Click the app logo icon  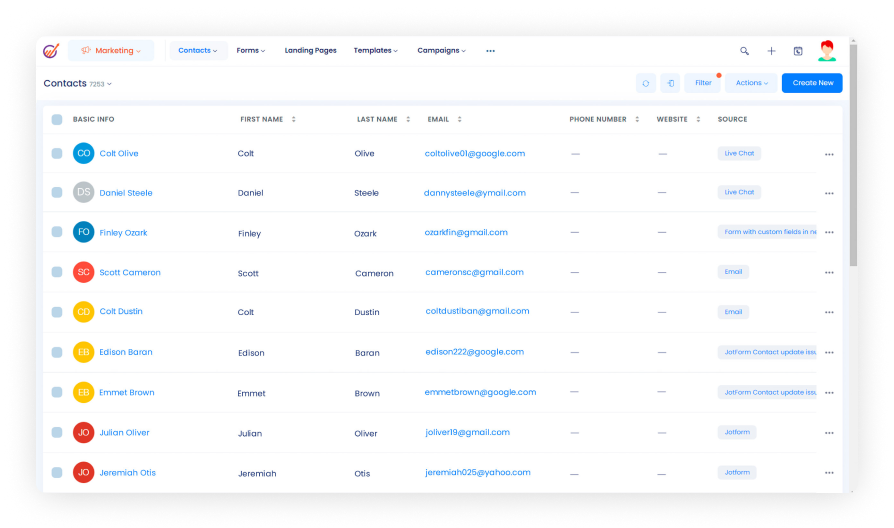pyautogui.click(x=52, y=51)
